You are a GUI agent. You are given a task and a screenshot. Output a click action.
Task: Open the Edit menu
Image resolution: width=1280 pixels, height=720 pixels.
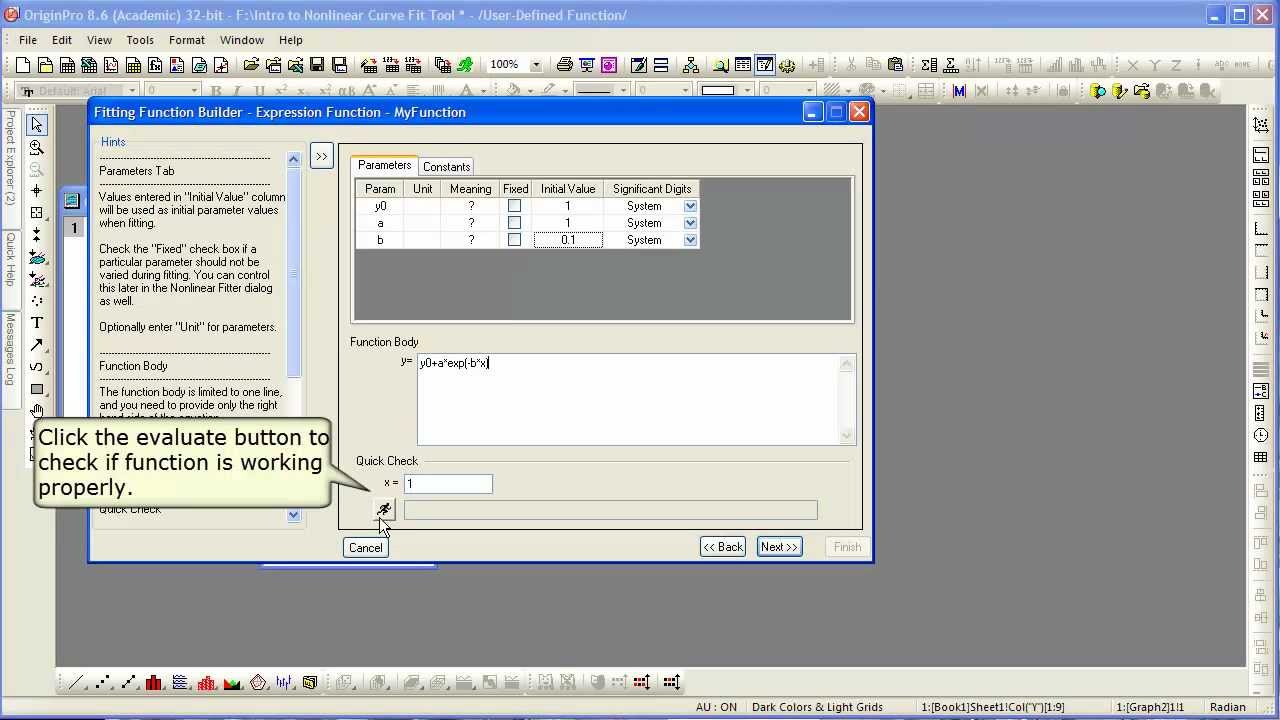tap(62, 40)
